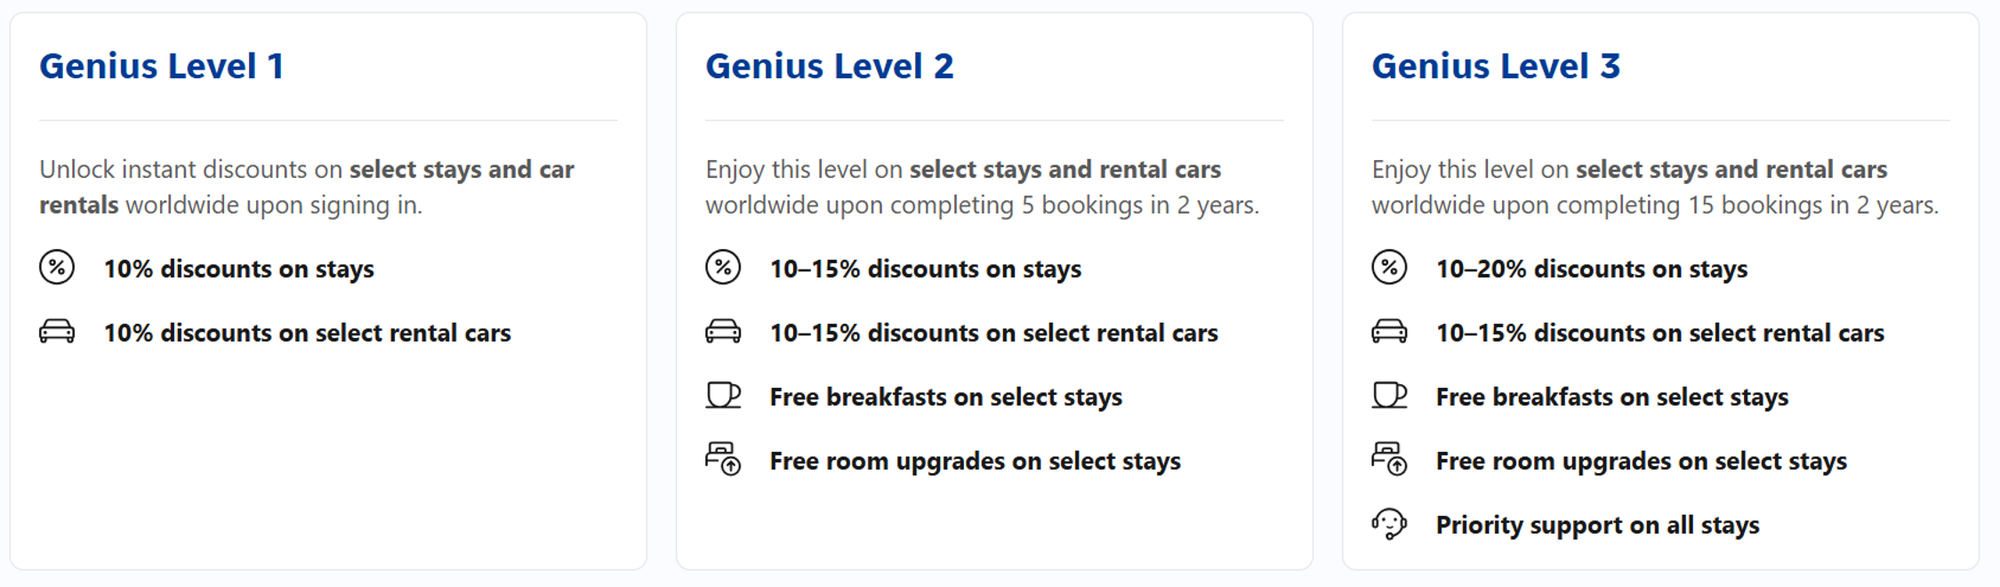Click the percent discount icon in Level 2

point(723,268)
